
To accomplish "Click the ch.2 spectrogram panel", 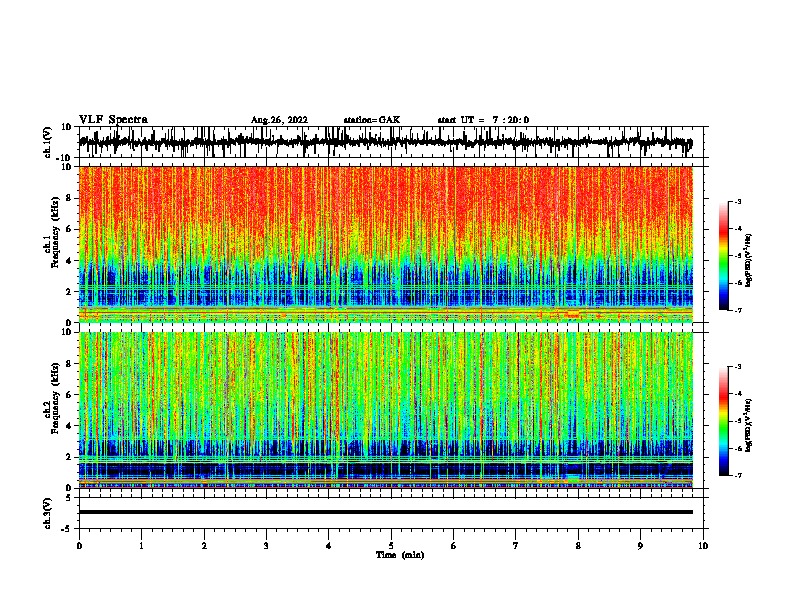I will [x=386, y=410].
